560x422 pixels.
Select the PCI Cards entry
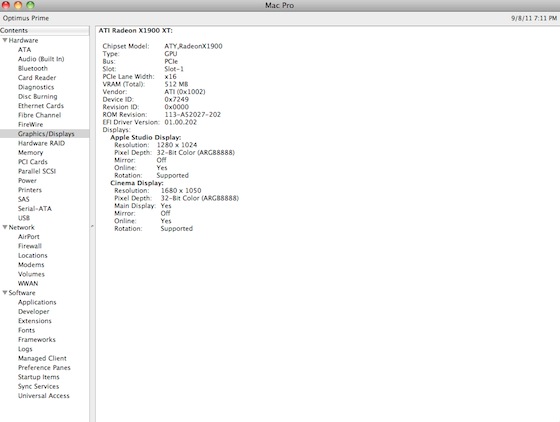[x=33, y=162]
